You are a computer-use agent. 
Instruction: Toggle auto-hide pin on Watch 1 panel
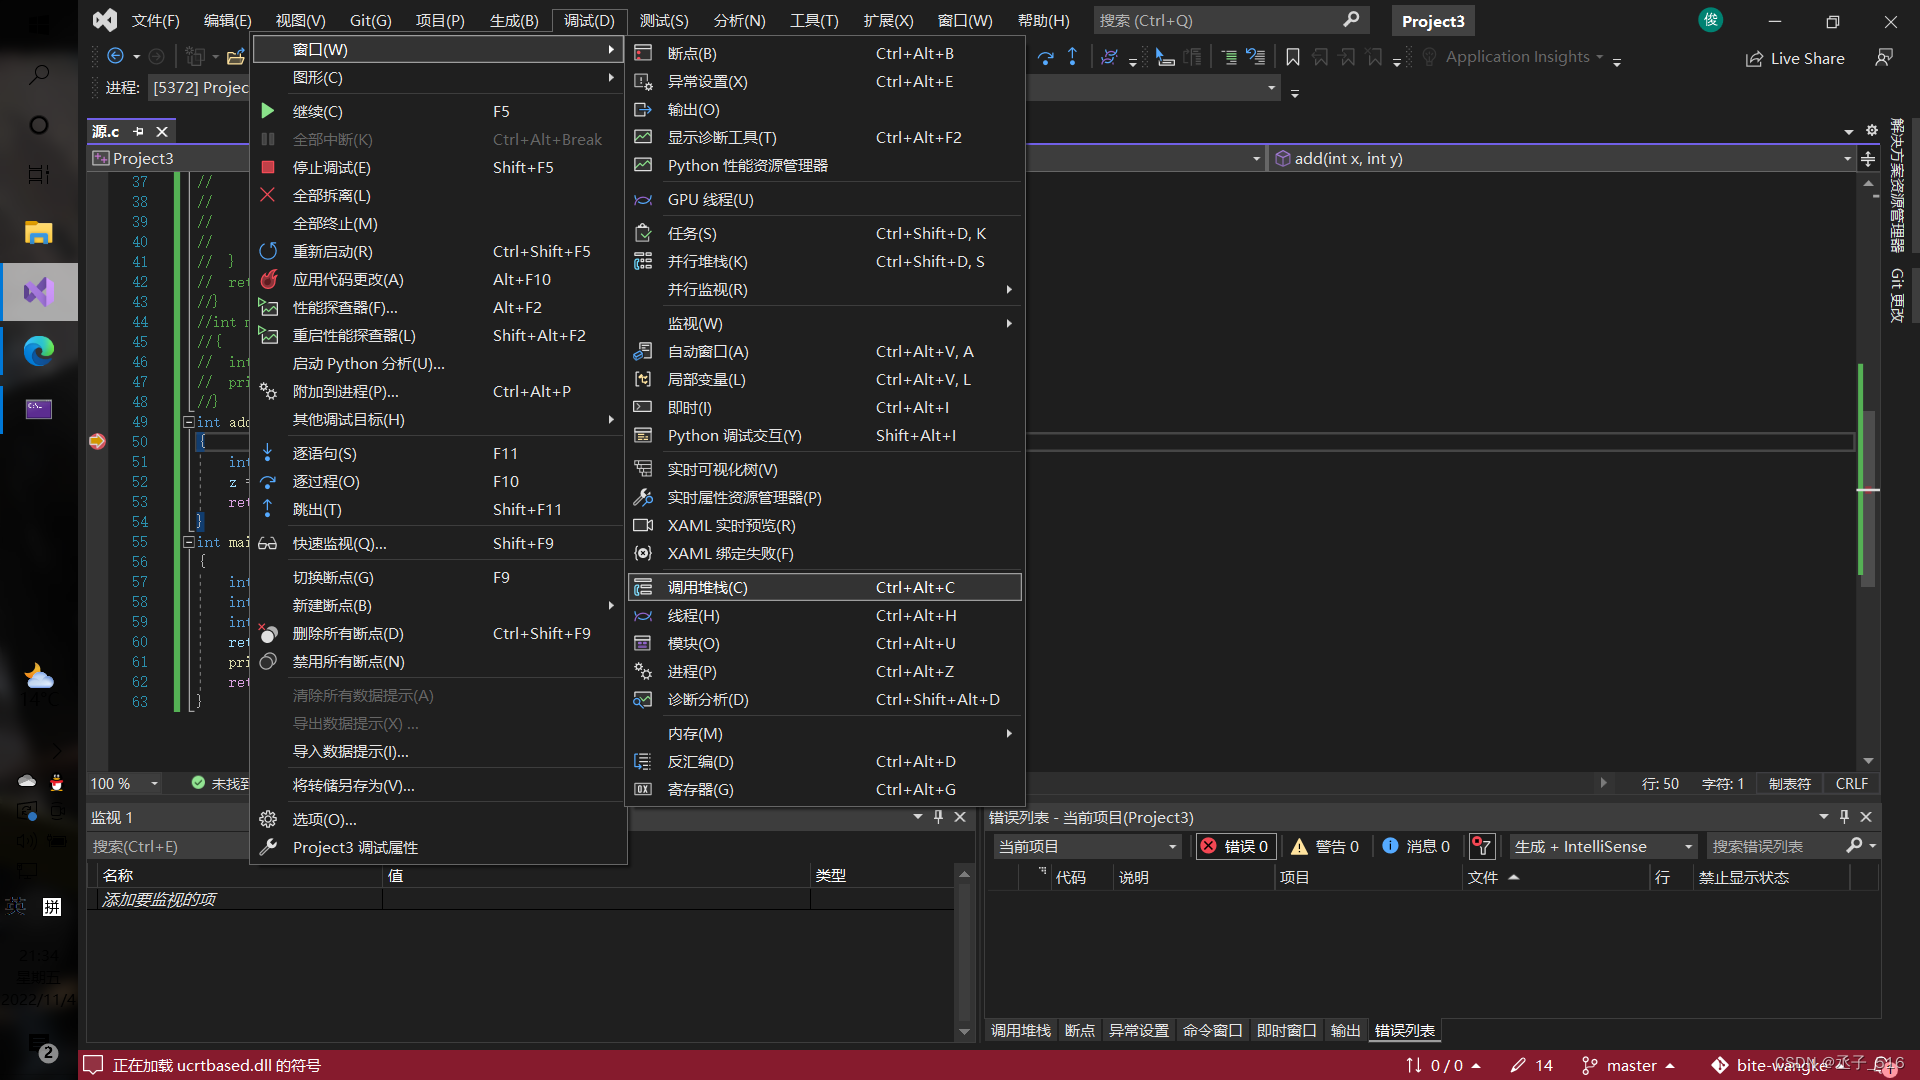click(938, 817)
